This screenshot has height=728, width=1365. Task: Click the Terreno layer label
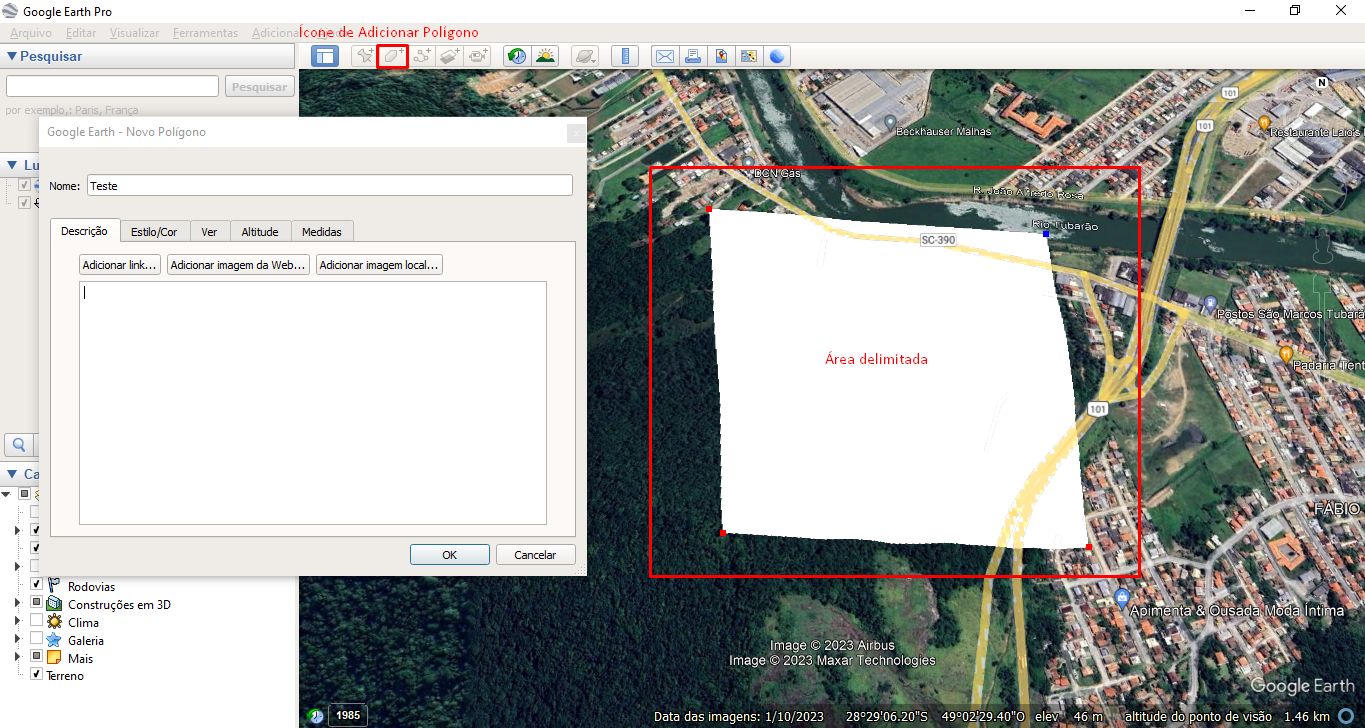65,676
